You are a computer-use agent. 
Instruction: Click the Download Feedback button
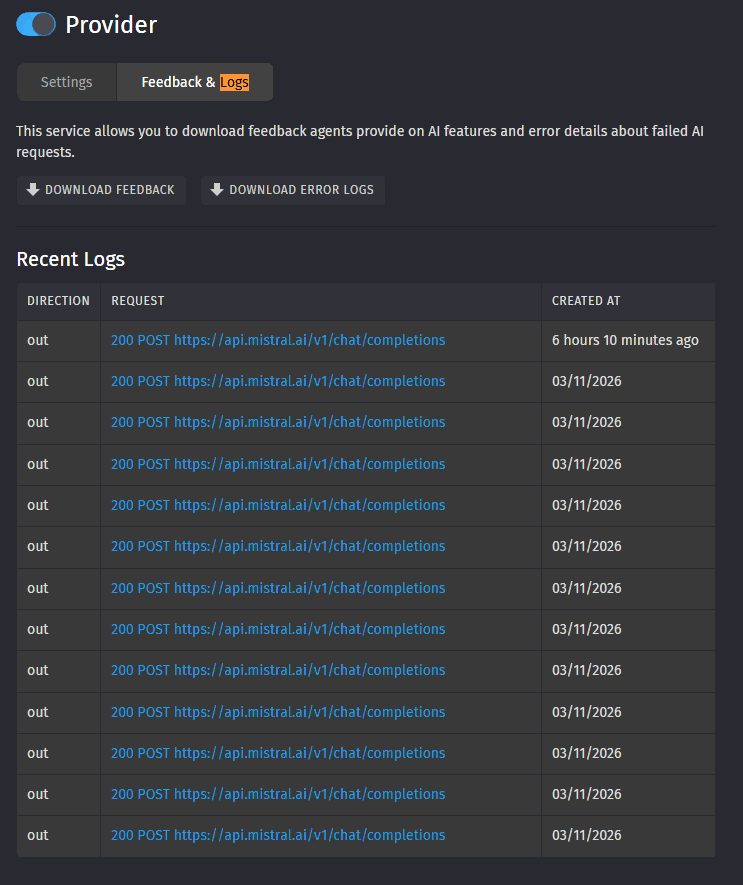(101, 190)
